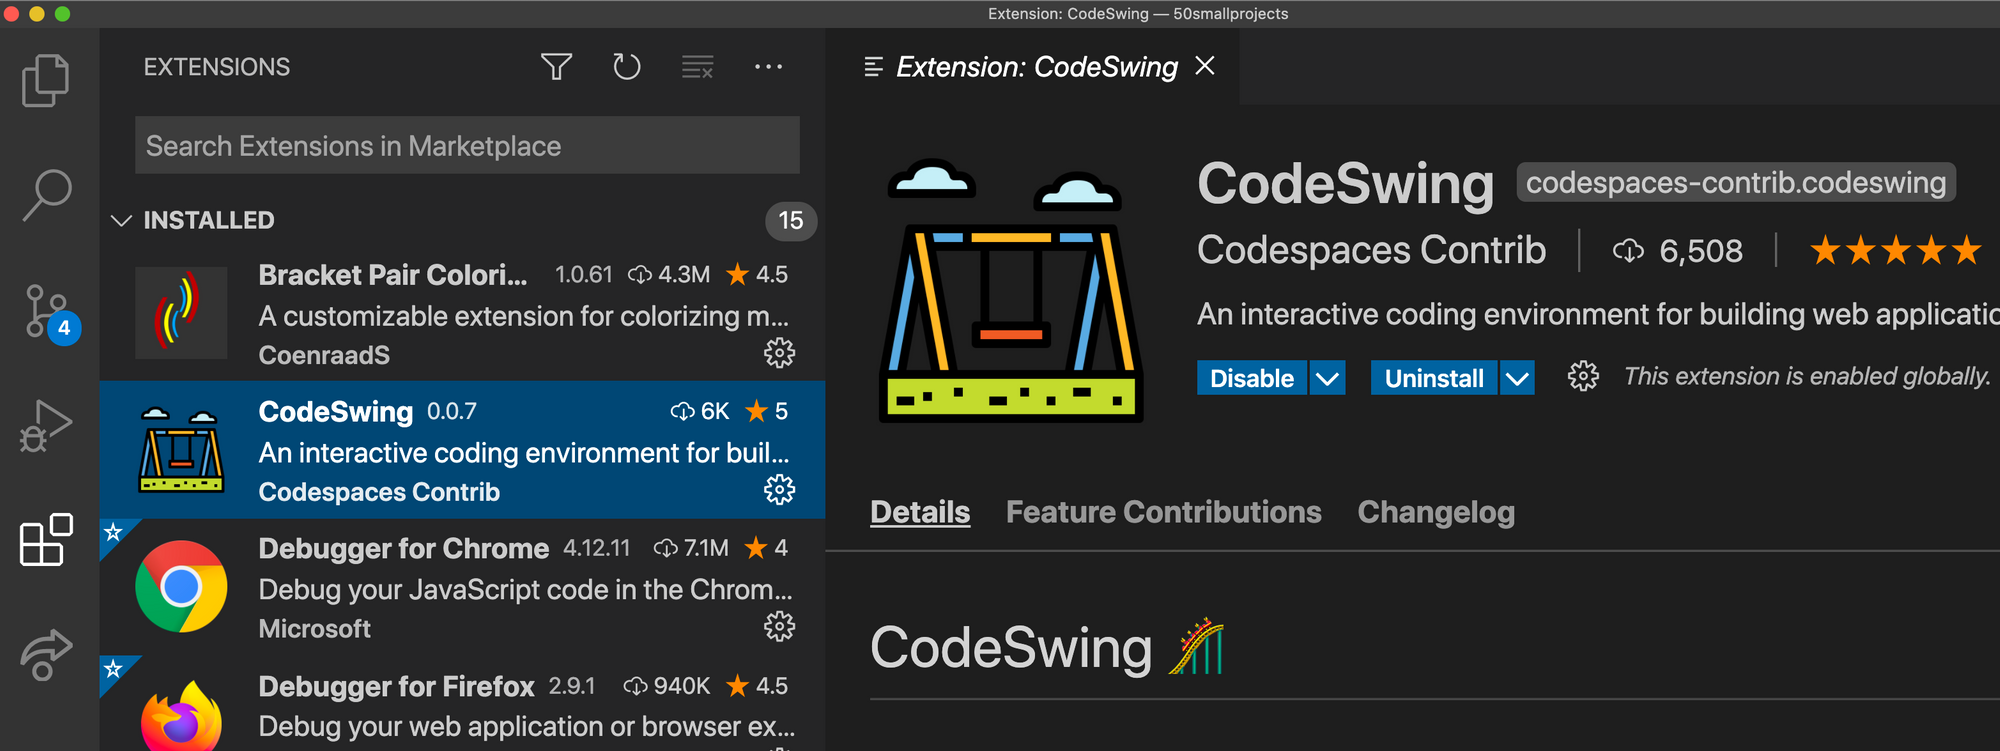The width and height of the screenshot is (2000, 751).
Task: Manage CodeSwing via gear in the list
Action: tap(780, 490)
